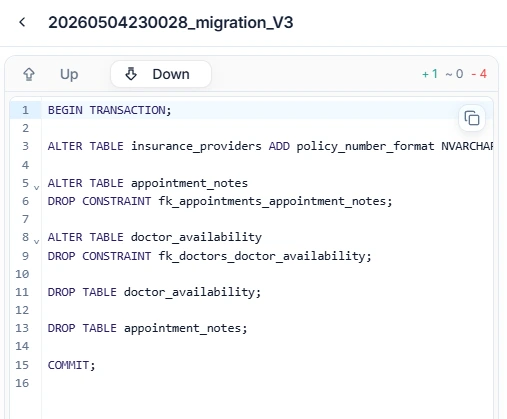Click the BEGIN TRANSACTION; line
Image resolution: width=507 pixels, height=419 pixels.
(x=109, y=110)
